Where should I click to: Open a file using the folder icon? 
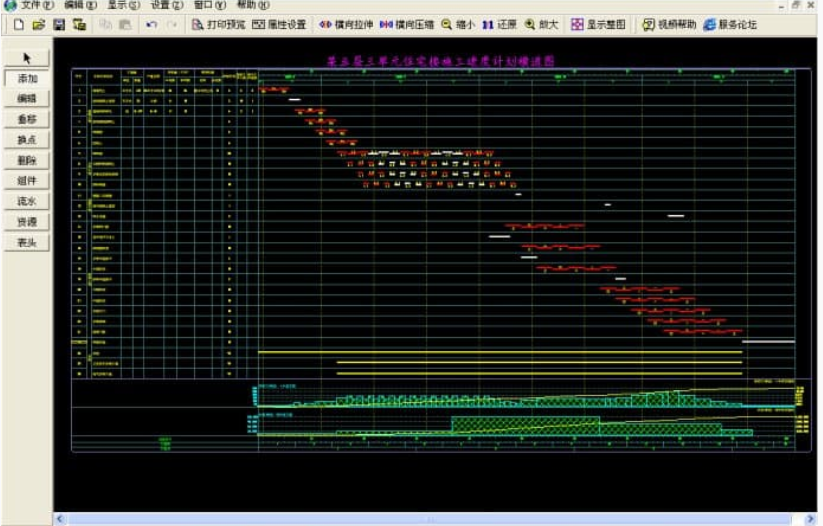39,24
